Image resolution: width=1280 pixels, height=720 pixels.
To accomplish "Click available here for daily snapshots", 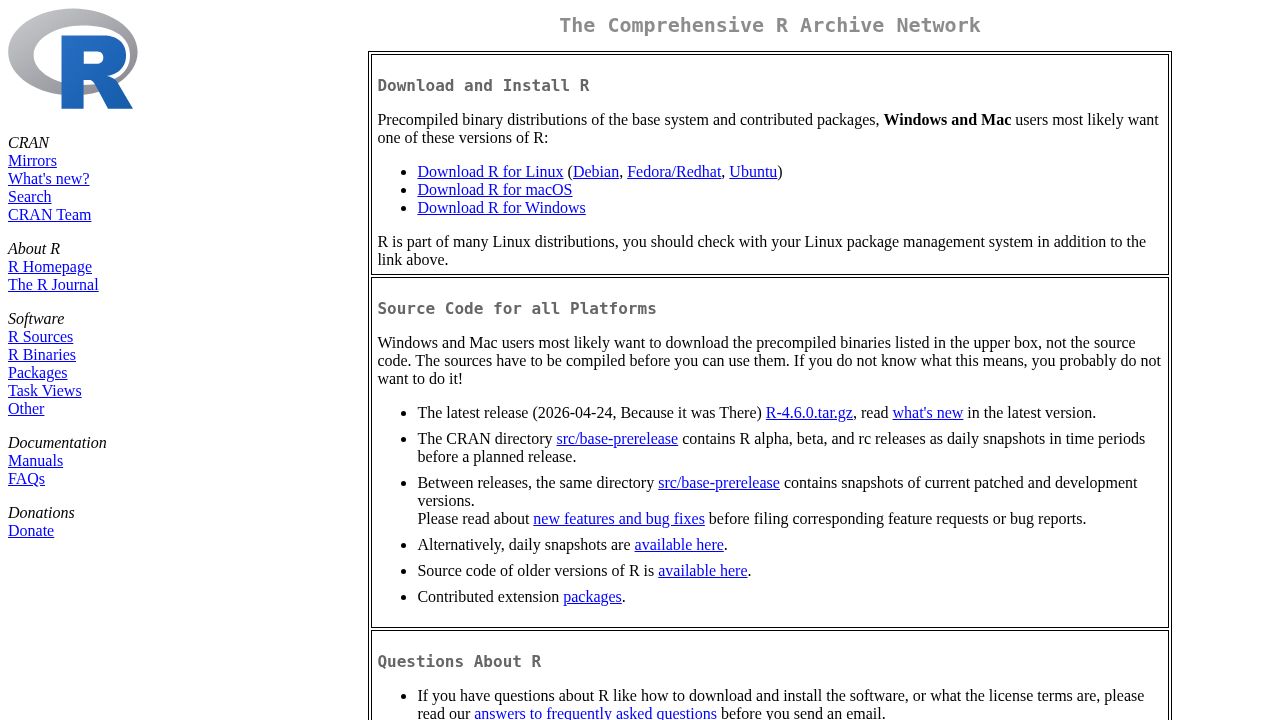I will click(x=679, y=545).
